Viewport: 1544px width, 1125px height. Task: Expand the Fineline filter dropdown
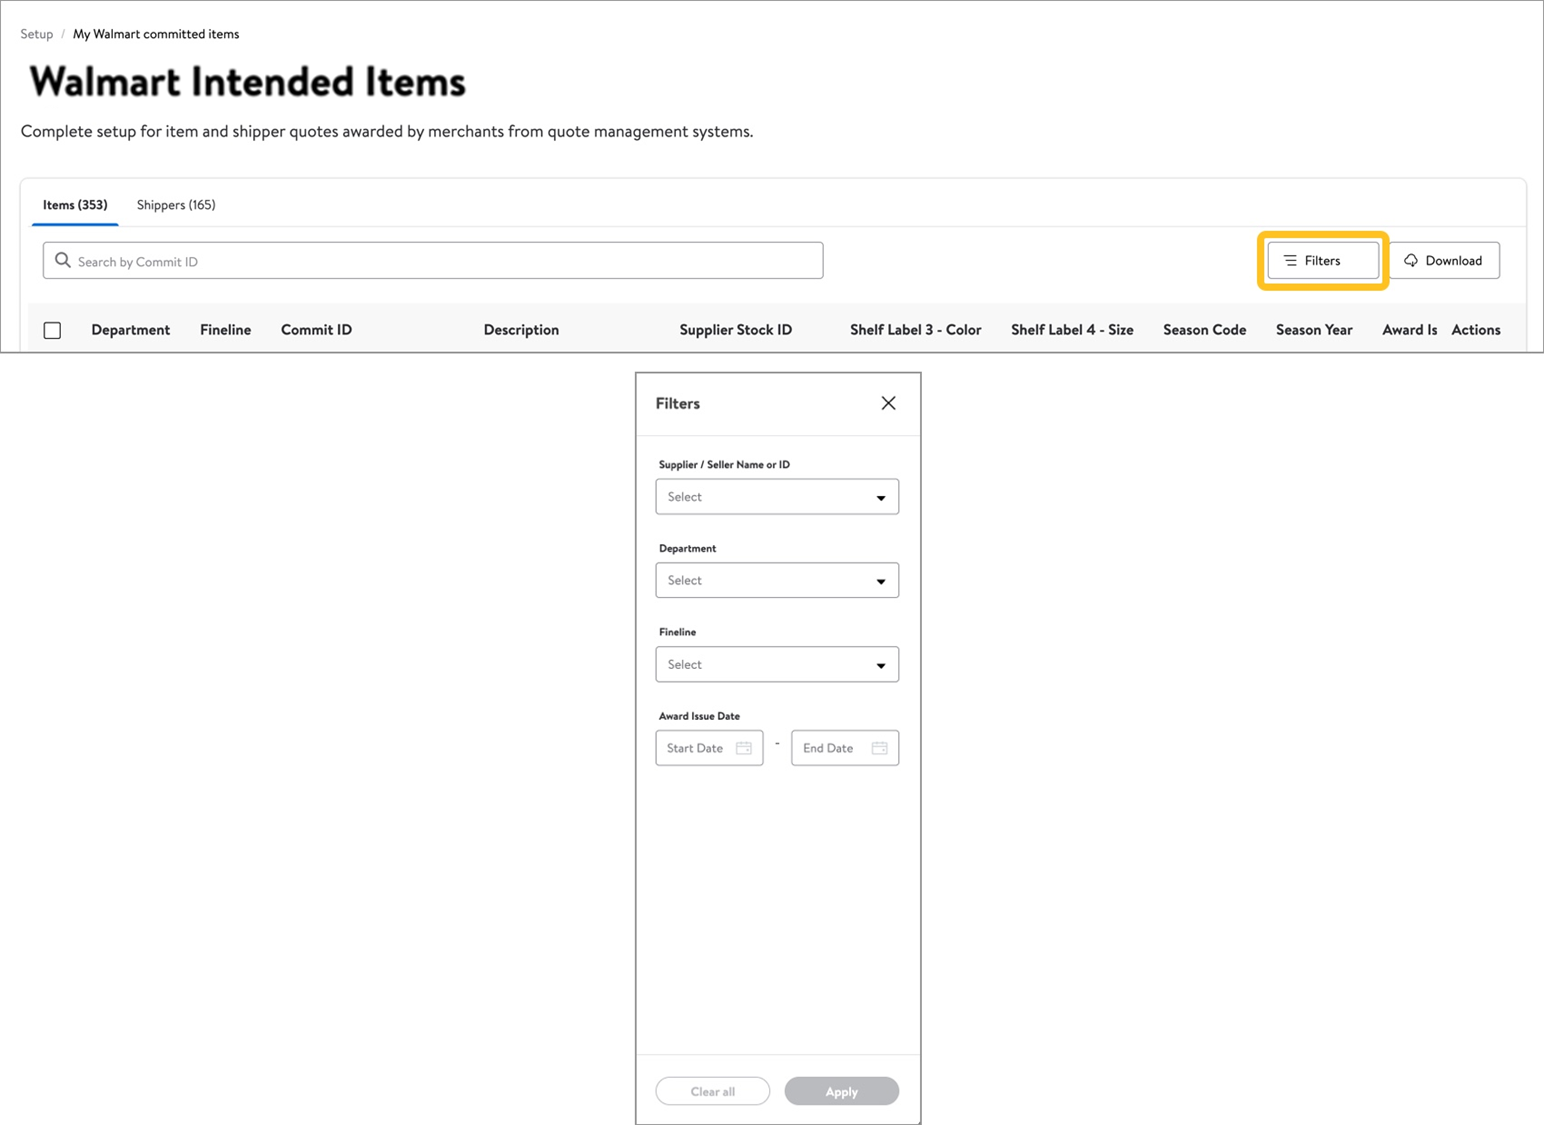tap(777, 664)
